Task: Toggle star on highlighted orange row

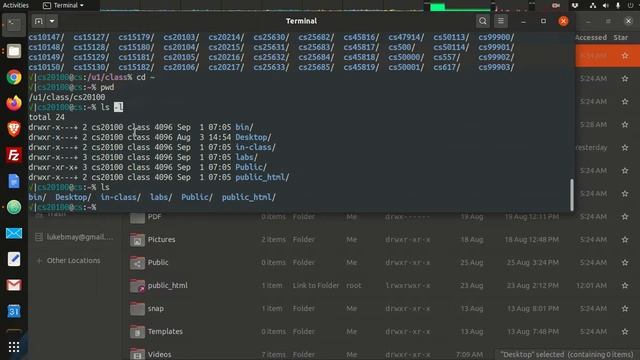Action: point(625,56)
